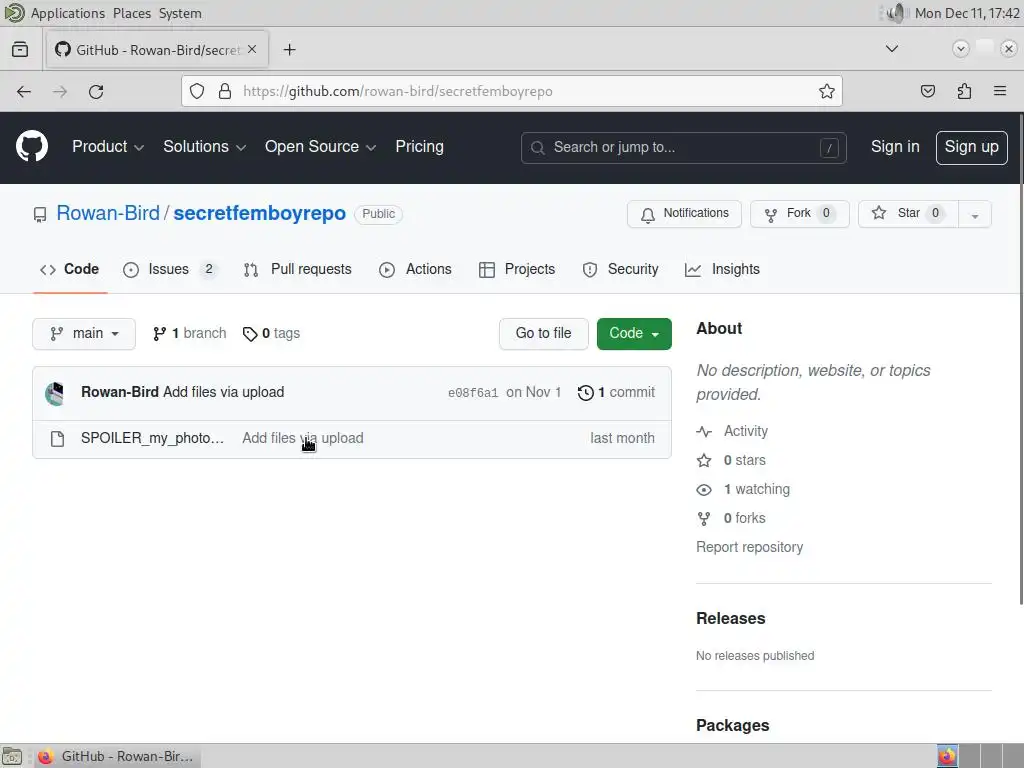Bookmark page with star icon in URL bar
The width and height of the screenshot is (1024, 768).
[x=827, y=91]
